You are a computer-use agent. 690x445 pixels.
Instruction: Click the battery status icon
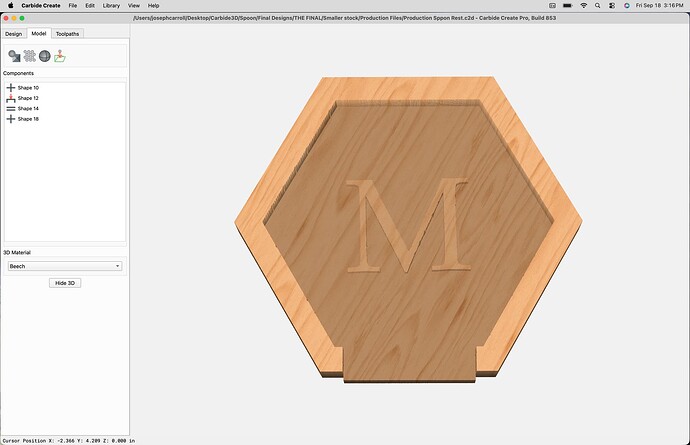point(568,6)
